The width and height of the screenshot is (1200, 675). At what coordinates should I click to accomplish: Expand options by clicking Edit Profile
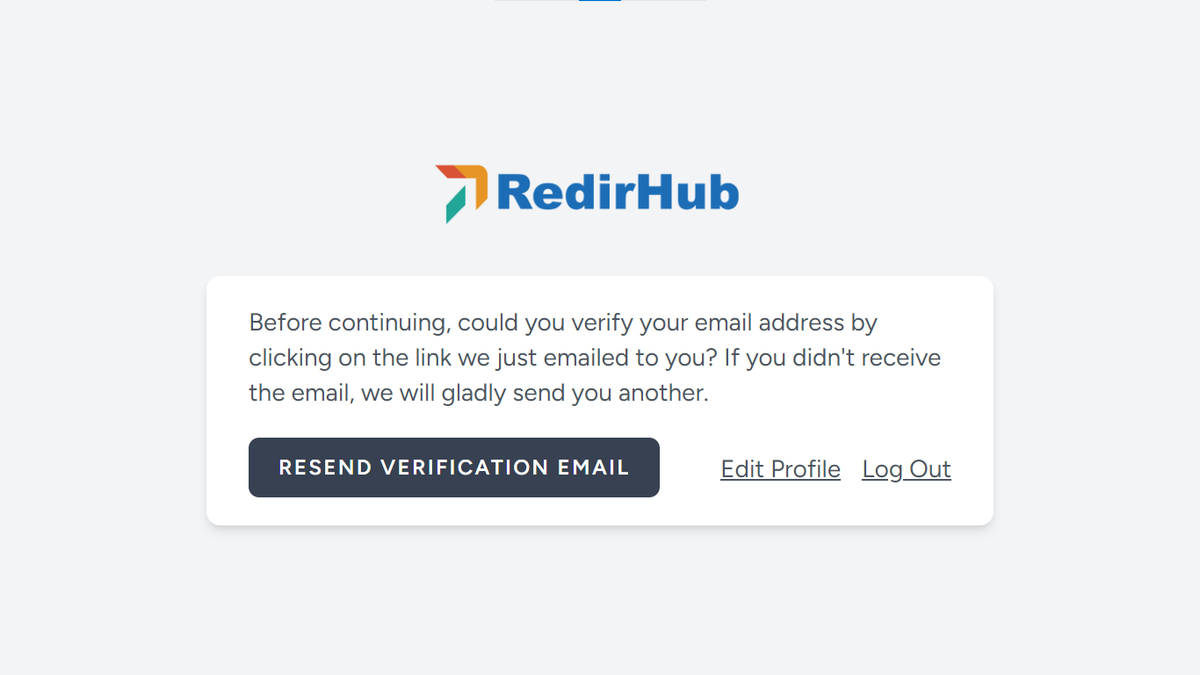(x=780, y=468)
